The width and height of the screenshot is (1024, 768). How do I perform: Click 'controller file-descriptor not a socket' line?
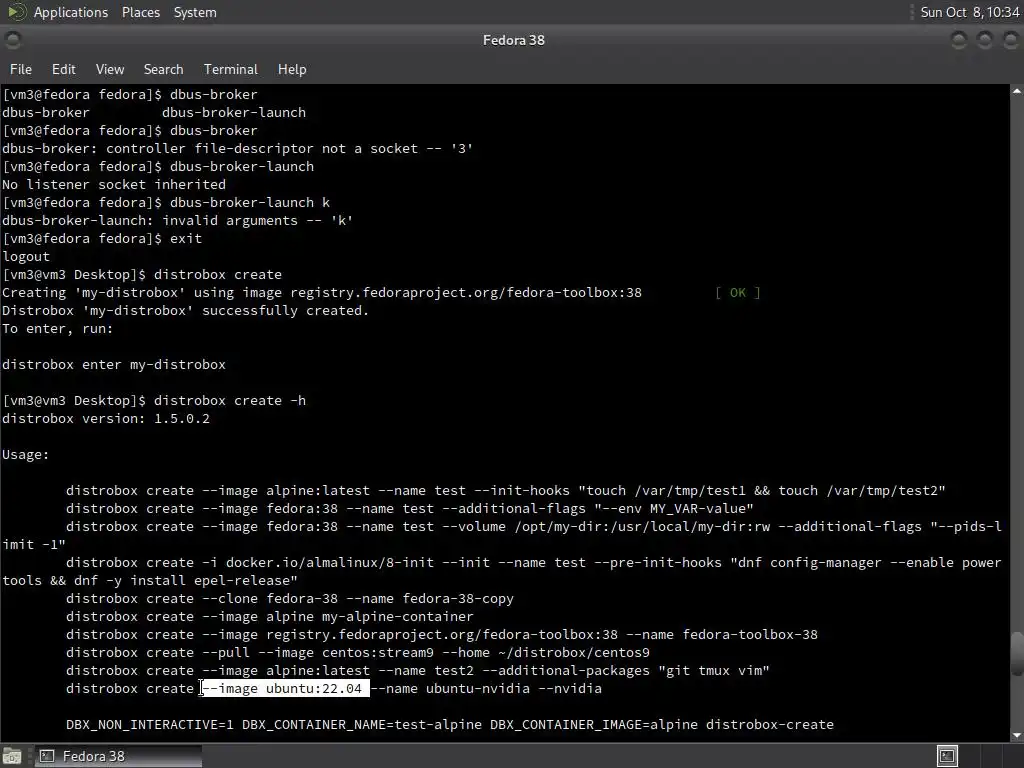[x=238, y=148]
